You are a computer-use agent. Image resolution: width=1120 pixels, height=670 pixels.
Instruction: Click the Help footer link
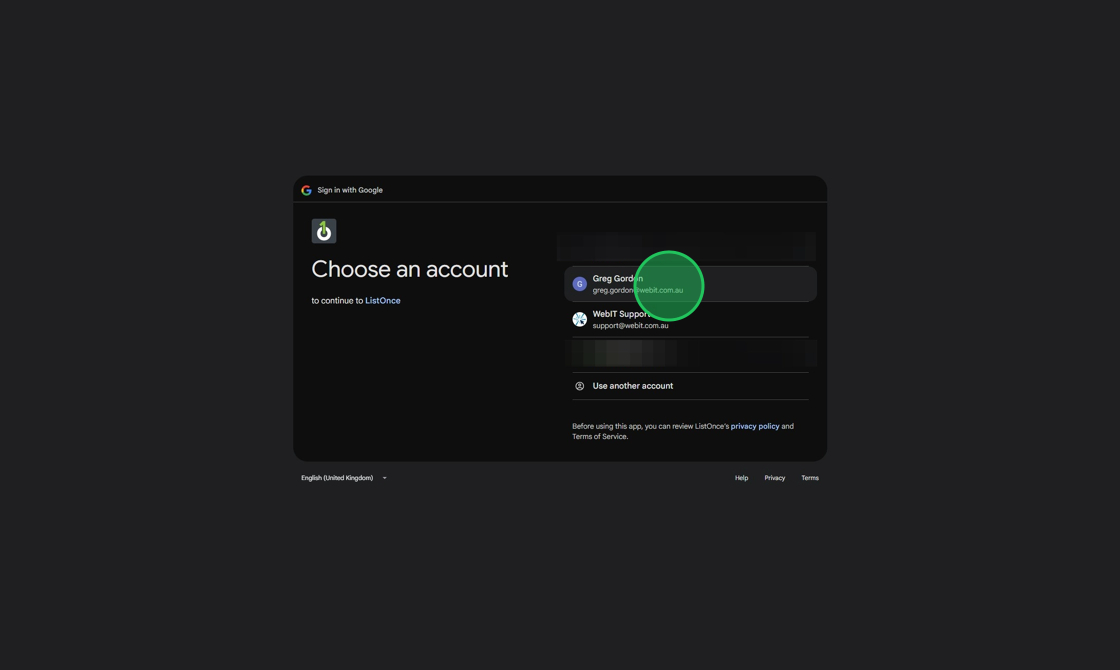[x=741, y=478]
